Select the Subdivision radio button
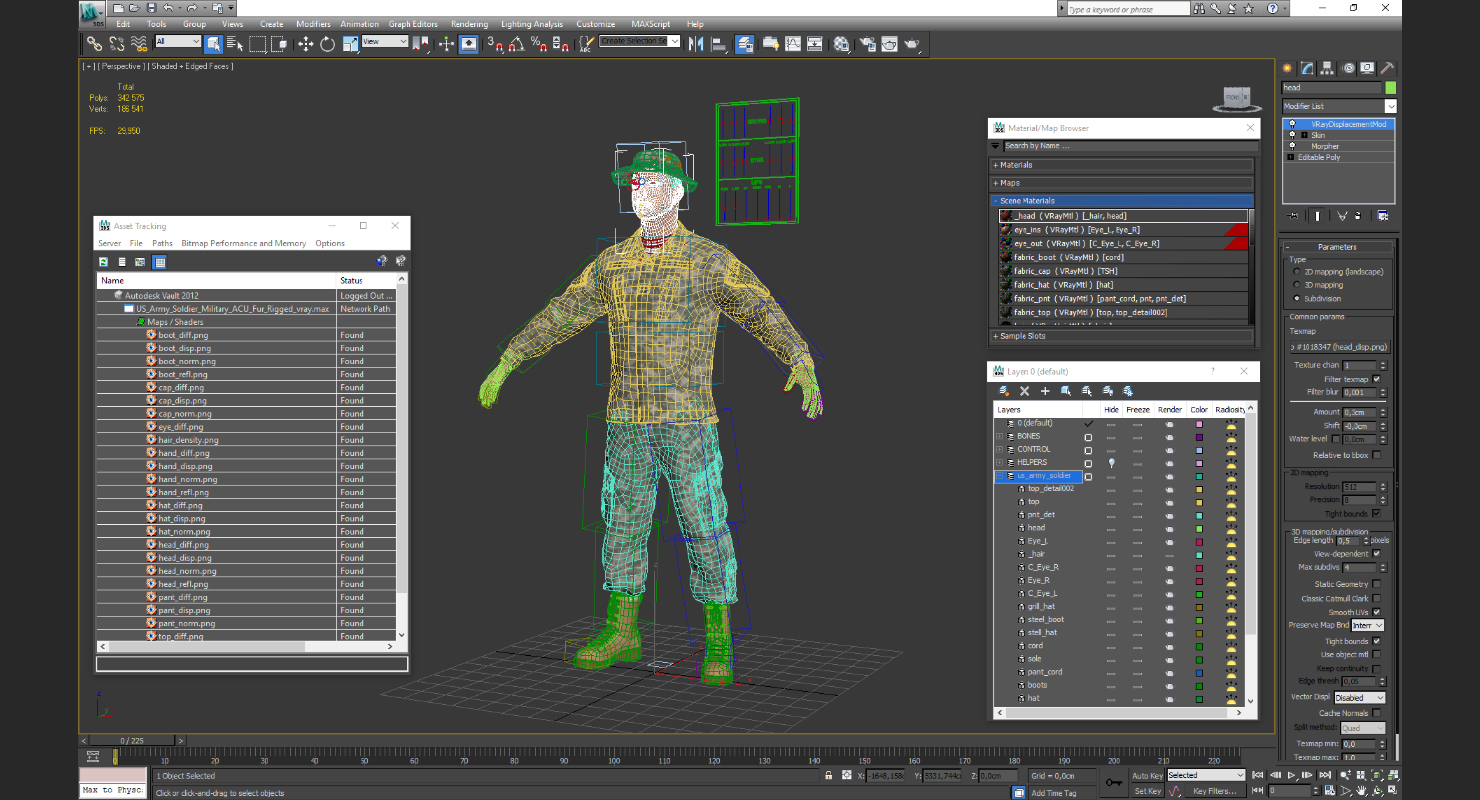This screenshot has width=1480, height=800. [1298, 298]
